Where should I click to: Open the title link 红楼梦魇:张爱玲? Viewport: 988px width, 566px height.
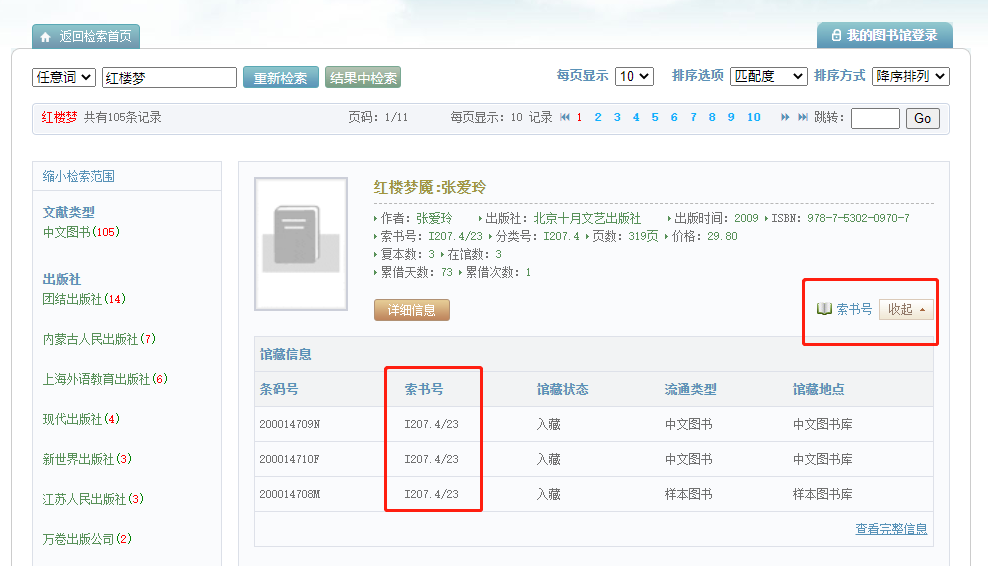[430, 187]
